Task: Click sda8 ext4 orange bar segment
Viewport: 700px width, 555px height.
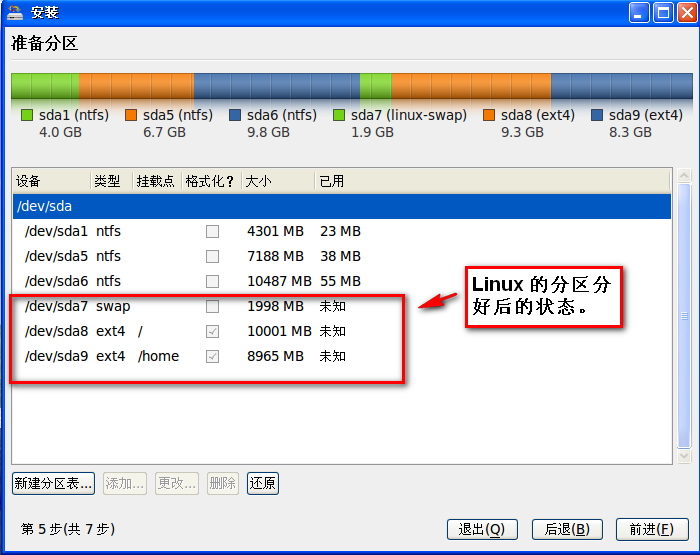Action: tap(471, 86)
